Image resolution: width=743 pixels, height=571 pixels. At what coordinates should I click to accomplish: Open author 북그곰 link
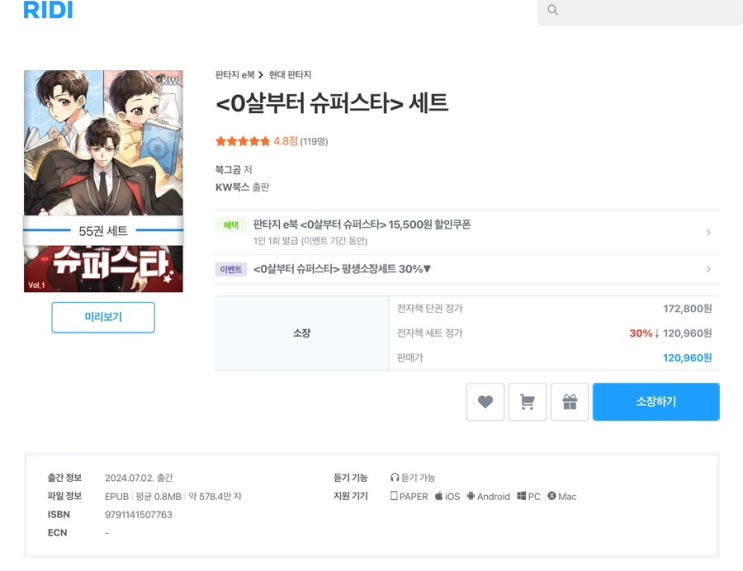(229, 170)
